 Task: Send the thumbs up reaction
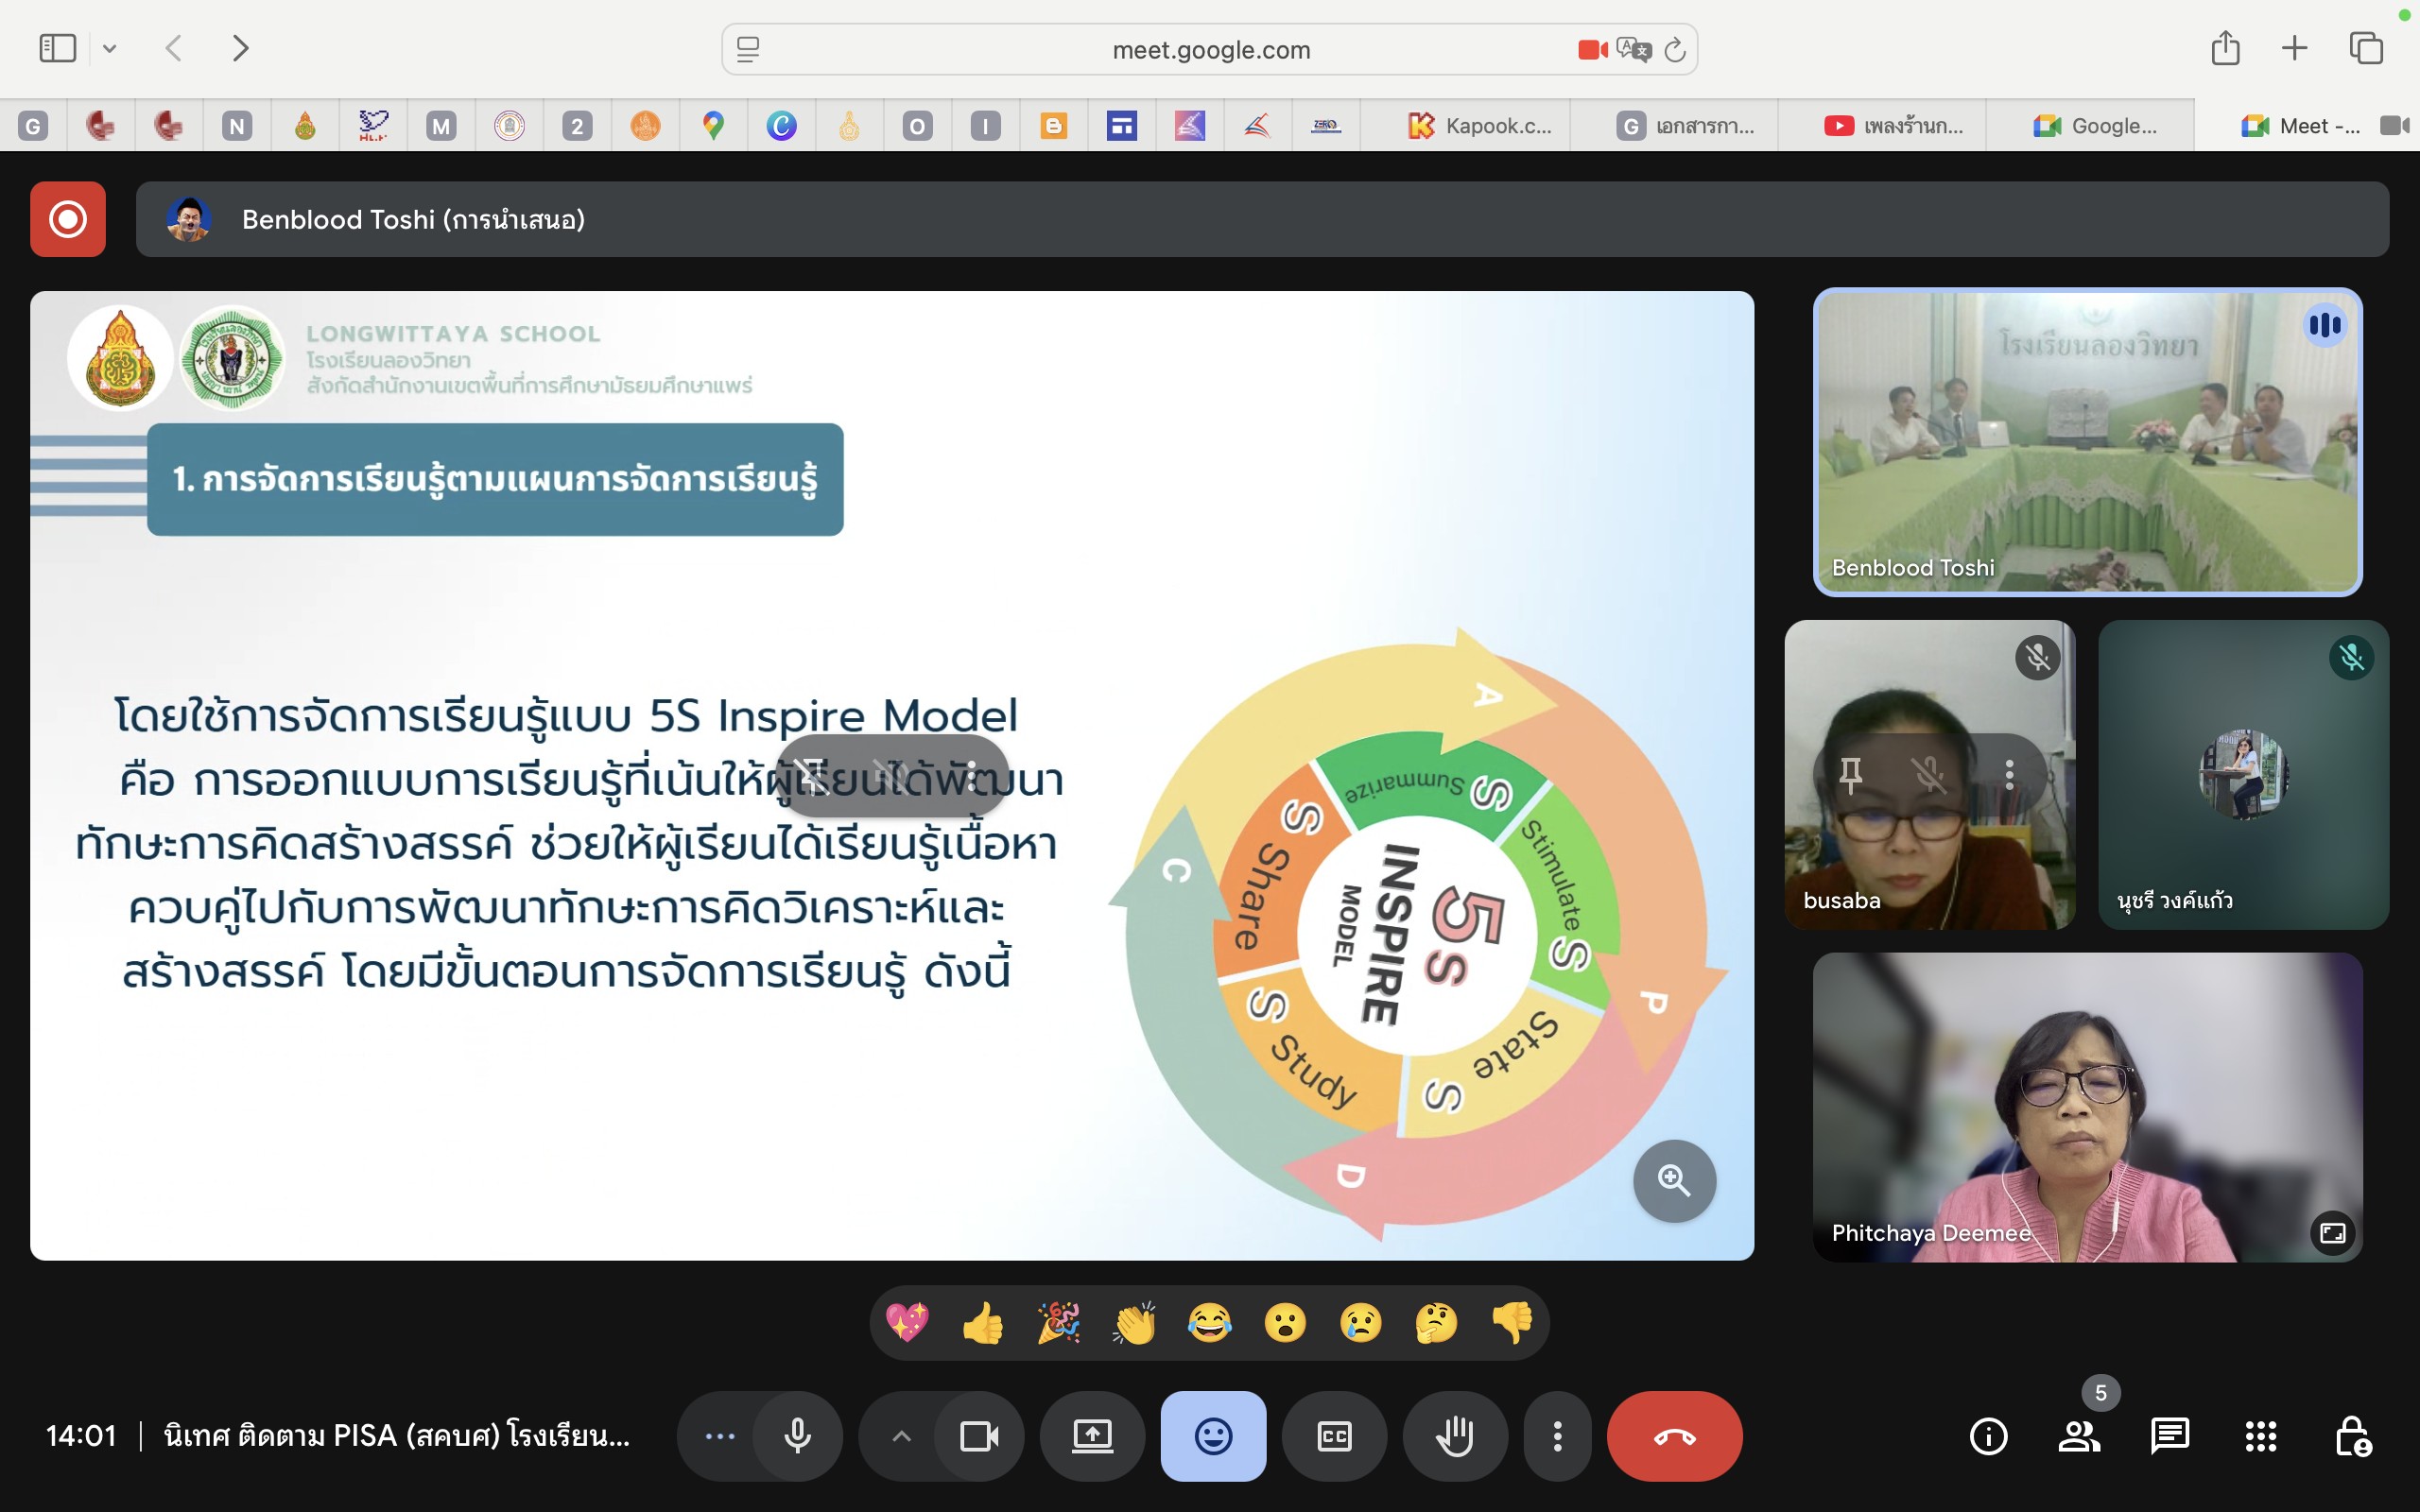983,1323
